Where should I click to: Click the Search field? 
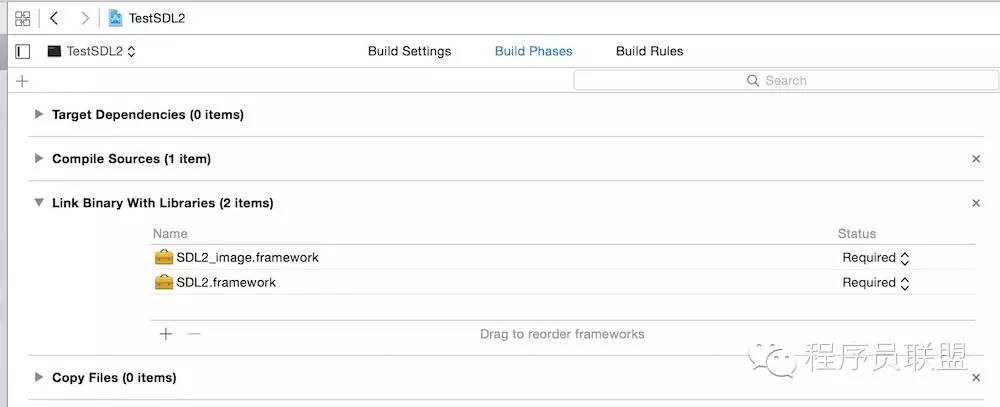click(x=786, y=80)
